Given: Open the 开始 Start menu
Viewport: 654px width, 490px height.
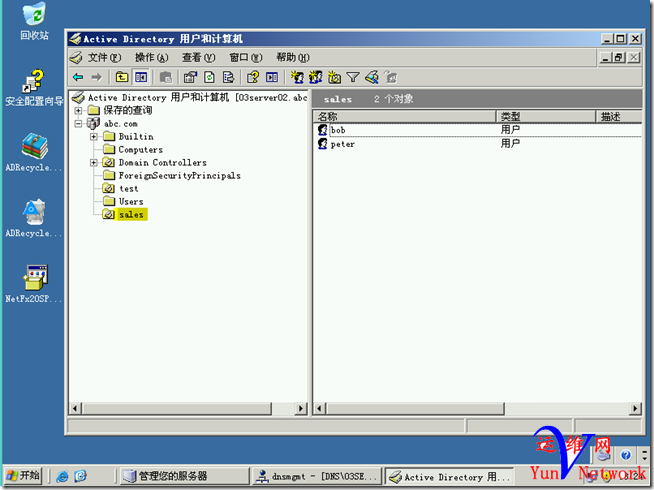Looking at the screenshot, I should (23, 475).
